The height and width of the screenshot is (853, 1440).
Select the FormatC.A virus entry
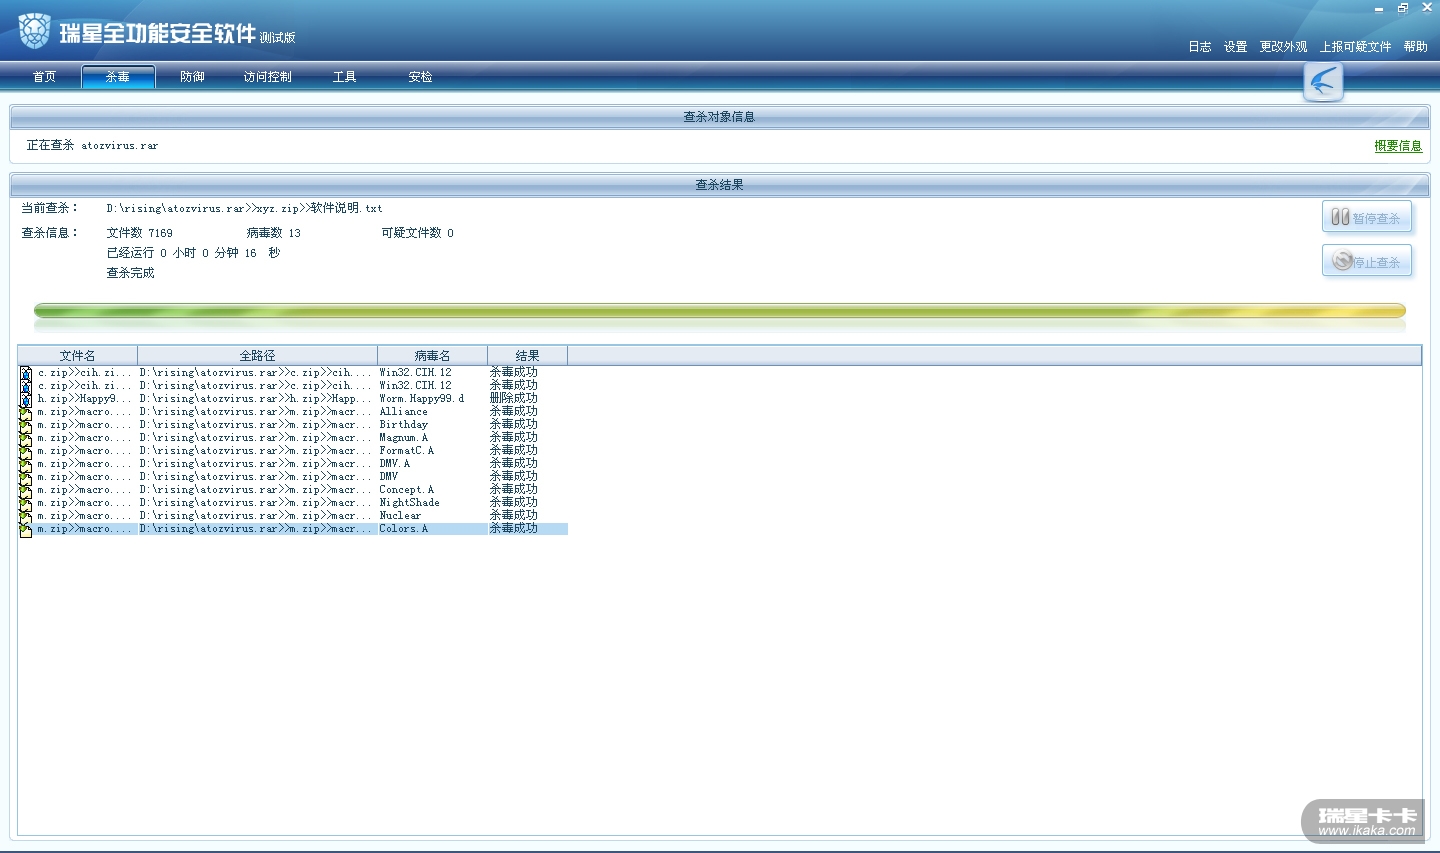pyautogui.click(x=407, y=451)
